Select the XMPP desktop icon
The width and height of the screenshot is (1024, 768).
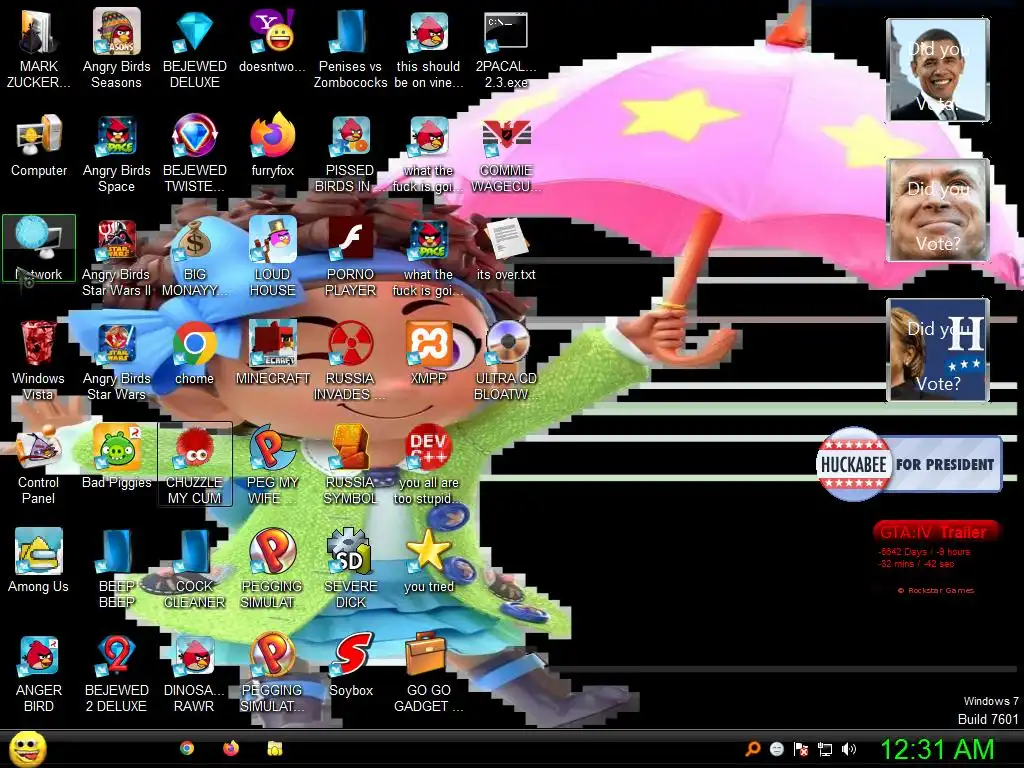(428, 353)
